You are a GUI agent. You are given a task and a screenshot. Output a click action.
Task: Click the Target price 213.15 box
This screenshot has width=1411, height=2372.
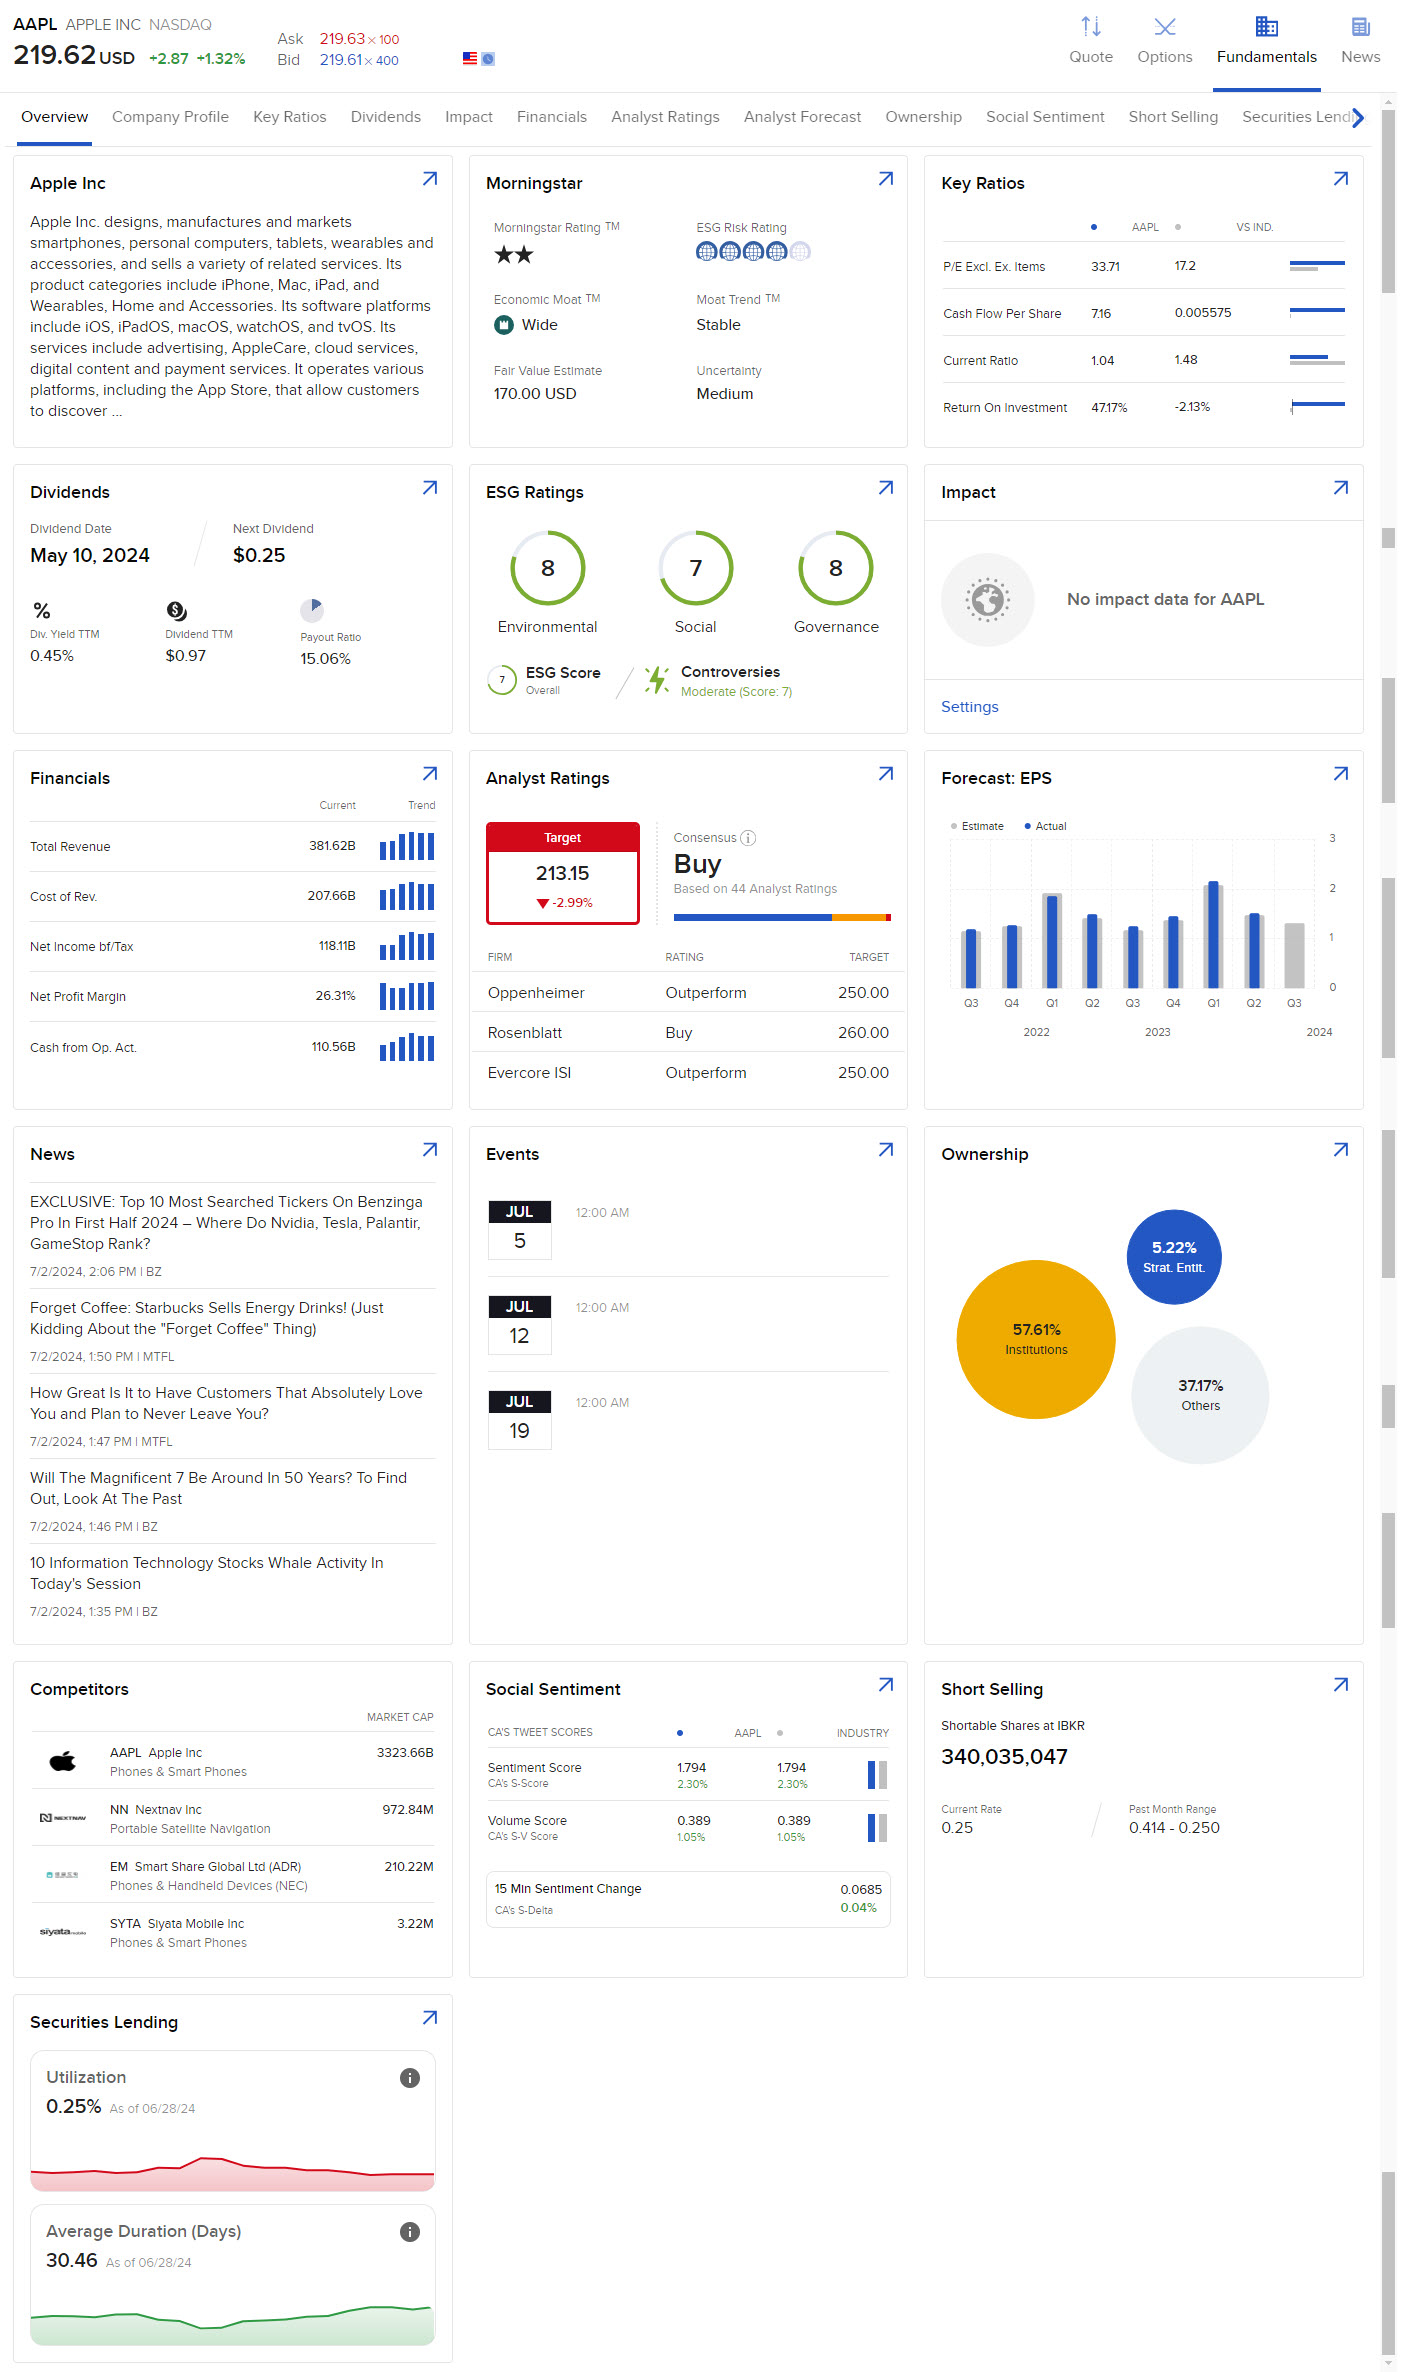(x=563, y=873)
